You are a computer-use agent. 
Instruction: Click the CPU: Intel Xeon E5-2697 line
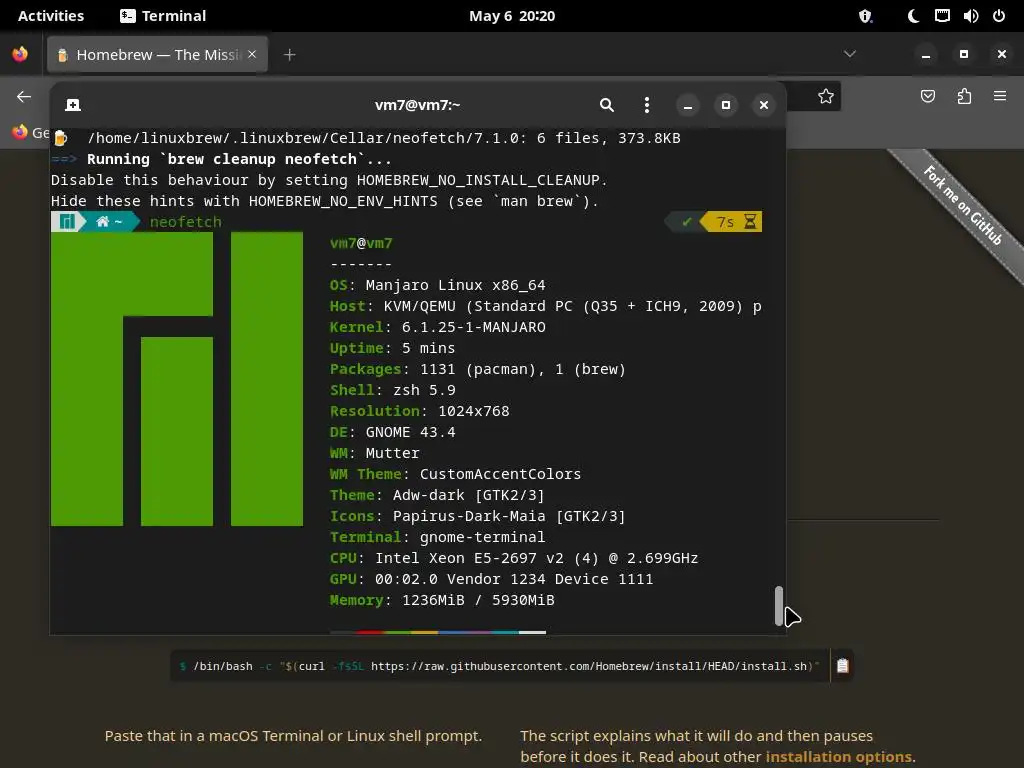coord(514,558)
